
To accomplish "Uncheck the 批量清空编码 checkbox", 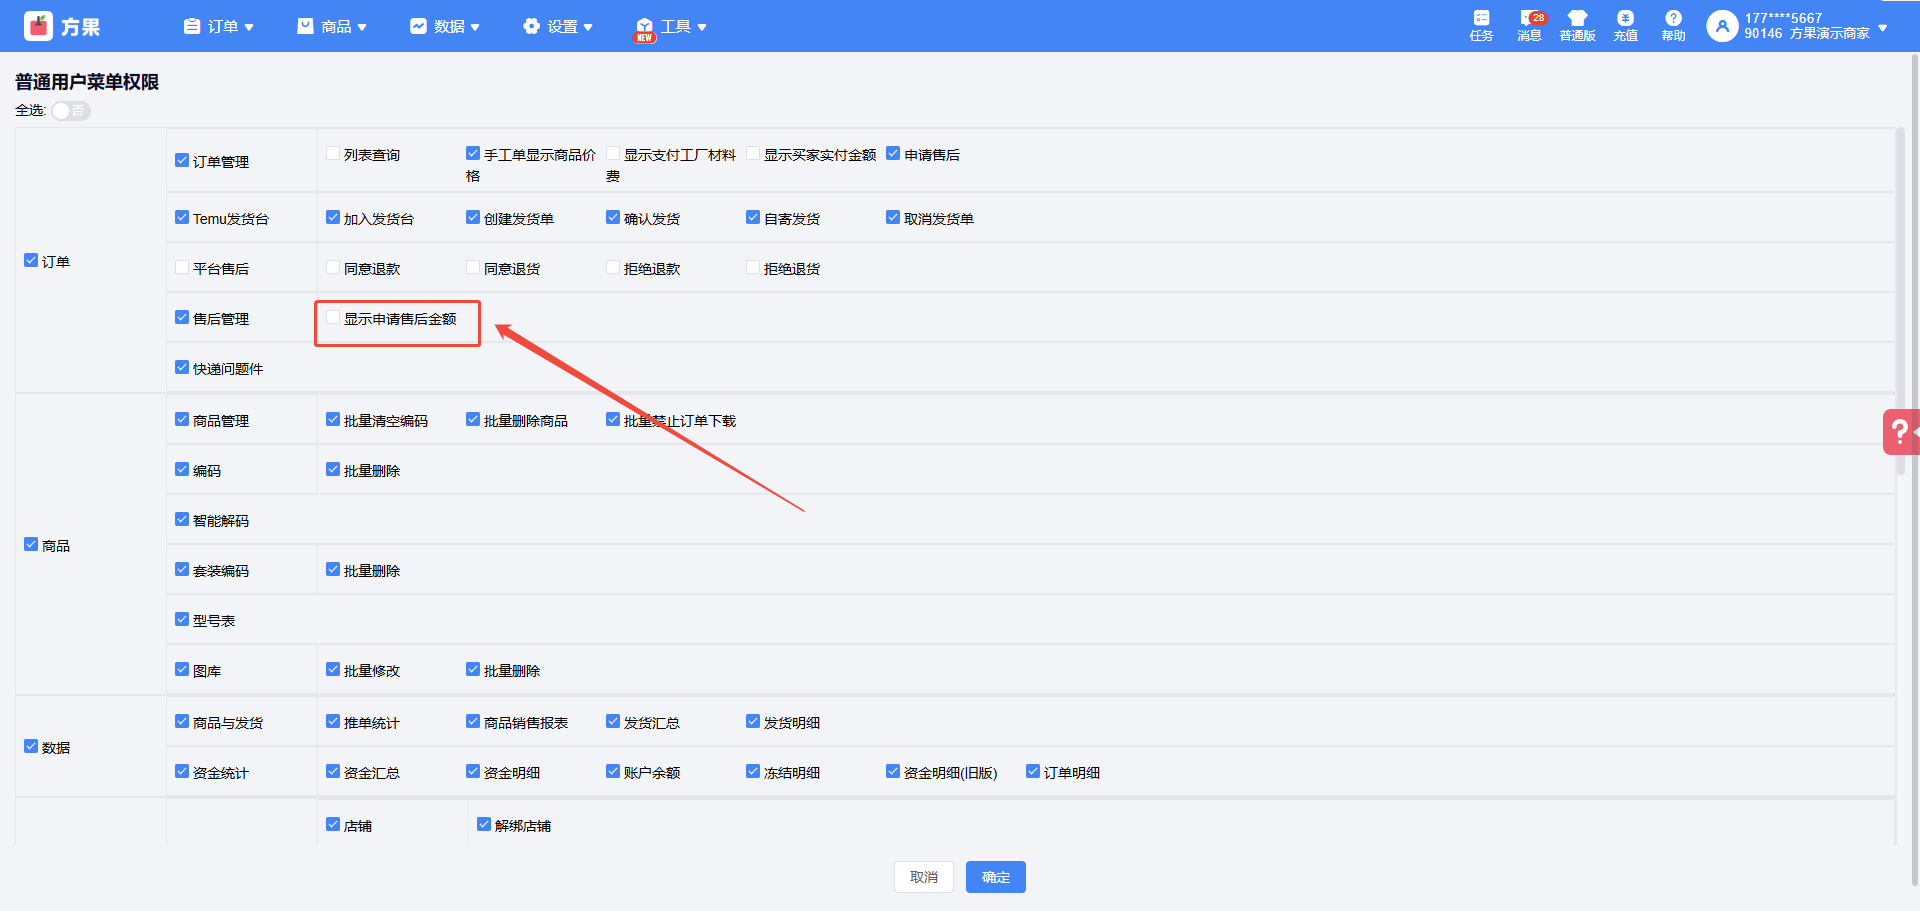I will click(333, 420).
